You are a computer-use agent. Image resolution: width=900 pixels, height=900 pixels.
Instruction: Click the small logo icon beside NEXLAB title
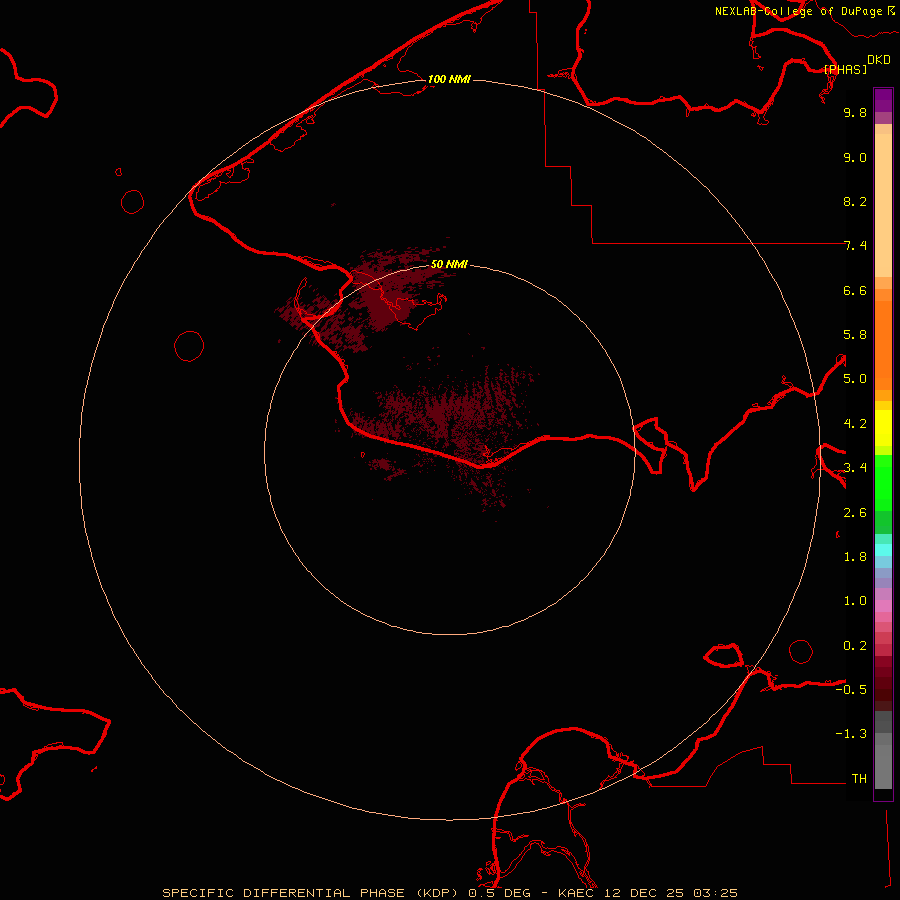pos(890,11)
